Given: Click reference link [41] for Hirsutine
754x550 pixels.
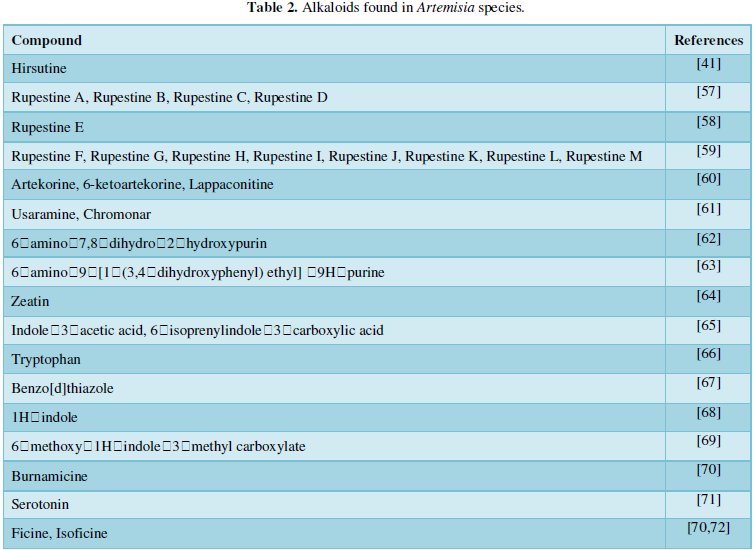Looking at the screenshot, I should click(709, 63).
